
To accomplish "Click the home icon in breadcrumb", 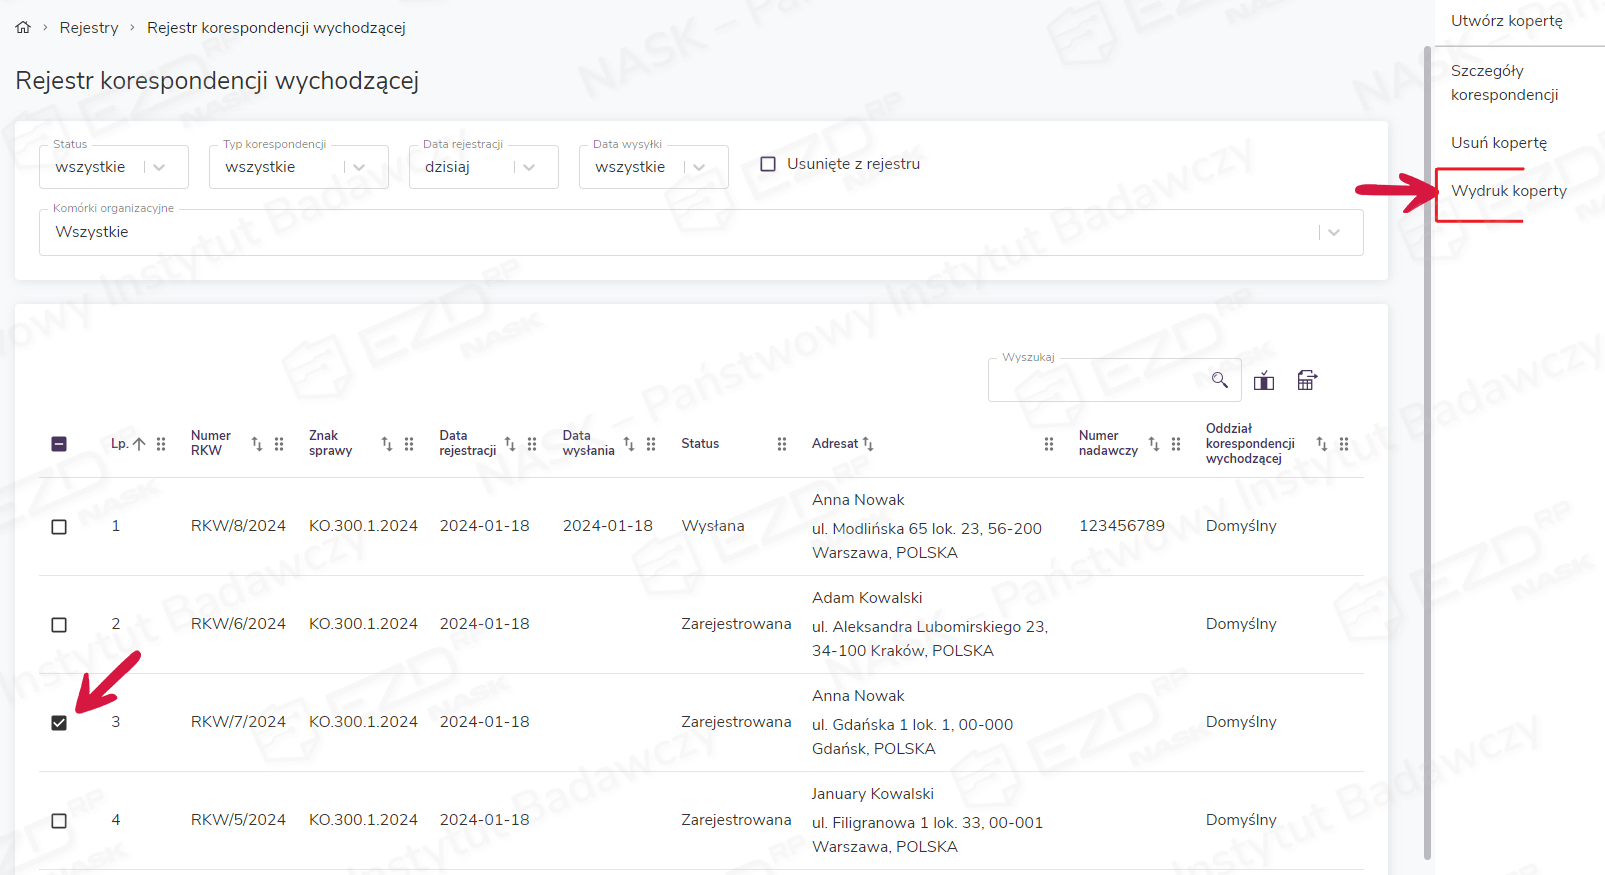I will (x=23, y=28).
